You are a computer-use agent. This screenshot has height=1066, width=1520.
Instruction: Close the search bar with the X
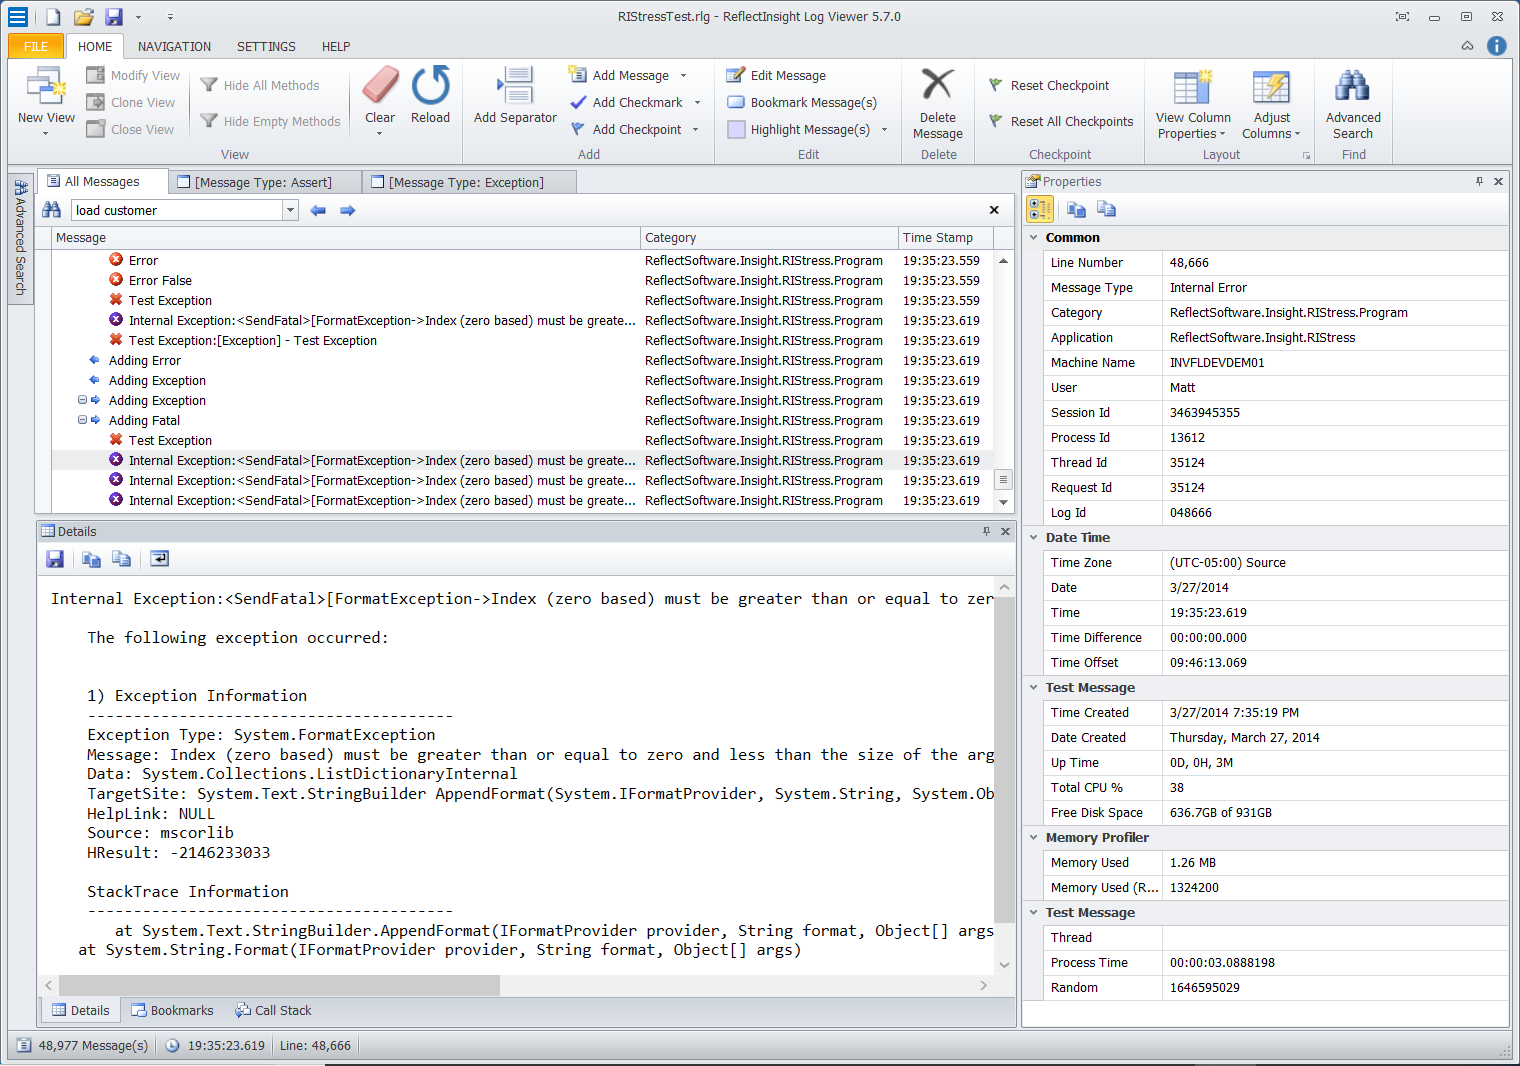click(994, 210)
